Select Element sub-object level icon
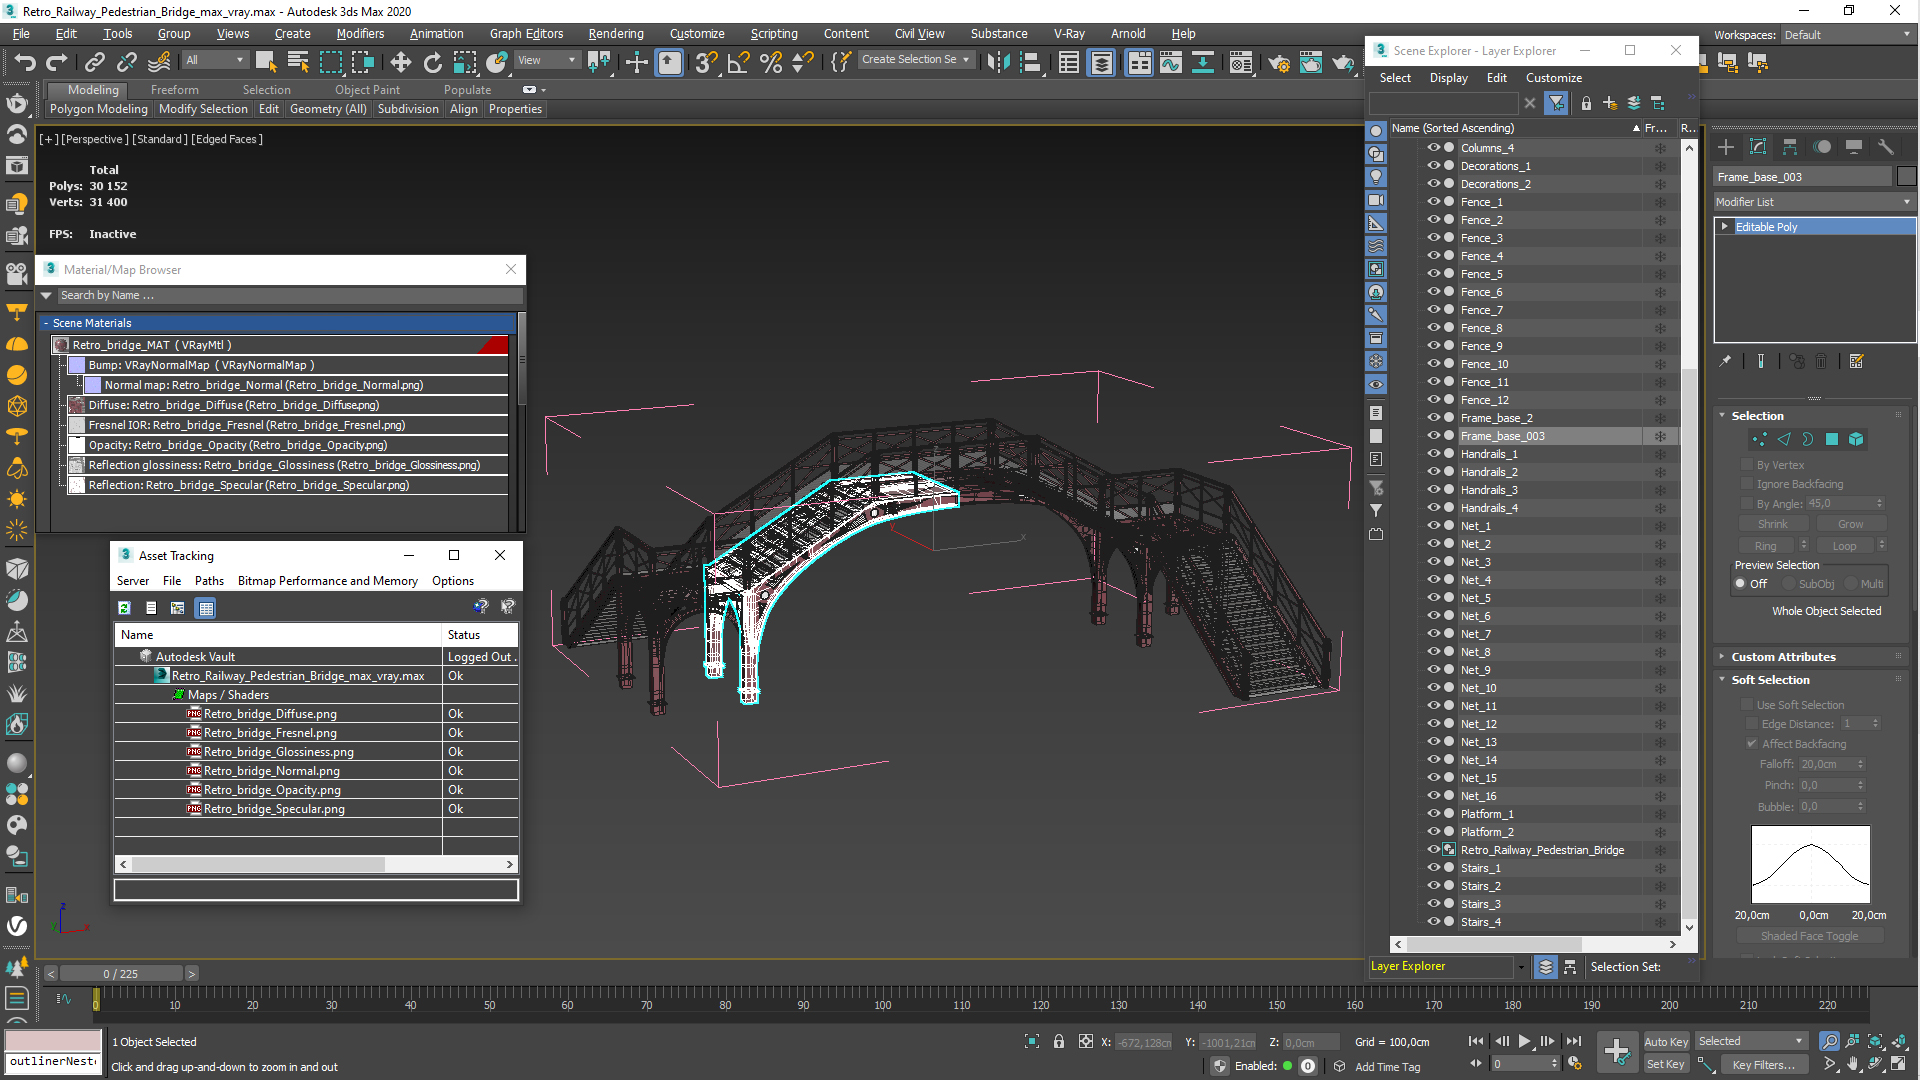Viewport: 1920px width, 1080px height. (x=1856, y=439)
